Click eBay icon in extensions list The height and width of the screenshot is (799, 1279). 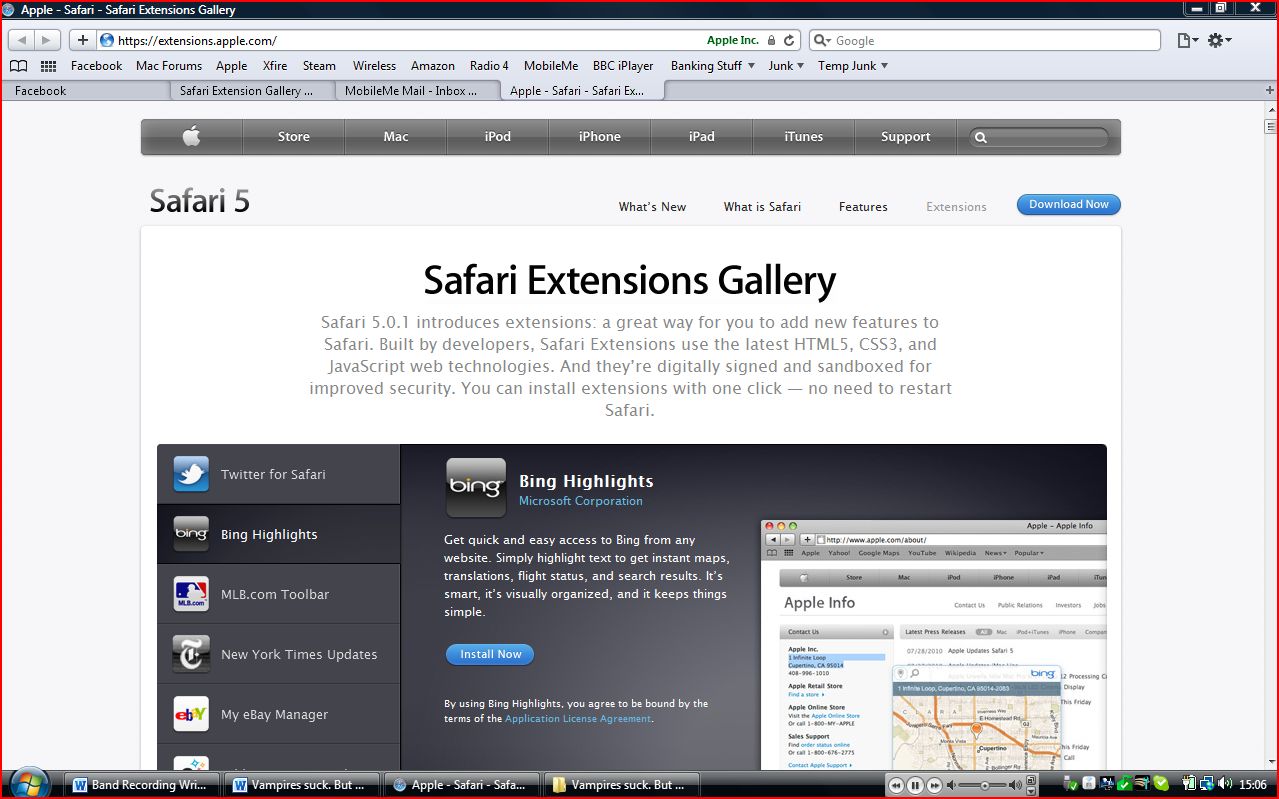[191, 714]
